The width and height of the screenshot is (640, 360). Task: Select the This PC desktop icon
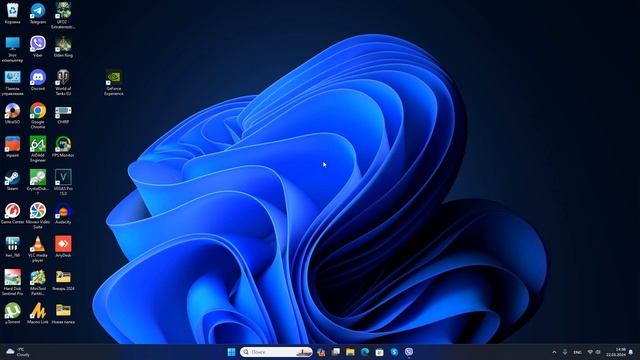click(x=12, y=49)
